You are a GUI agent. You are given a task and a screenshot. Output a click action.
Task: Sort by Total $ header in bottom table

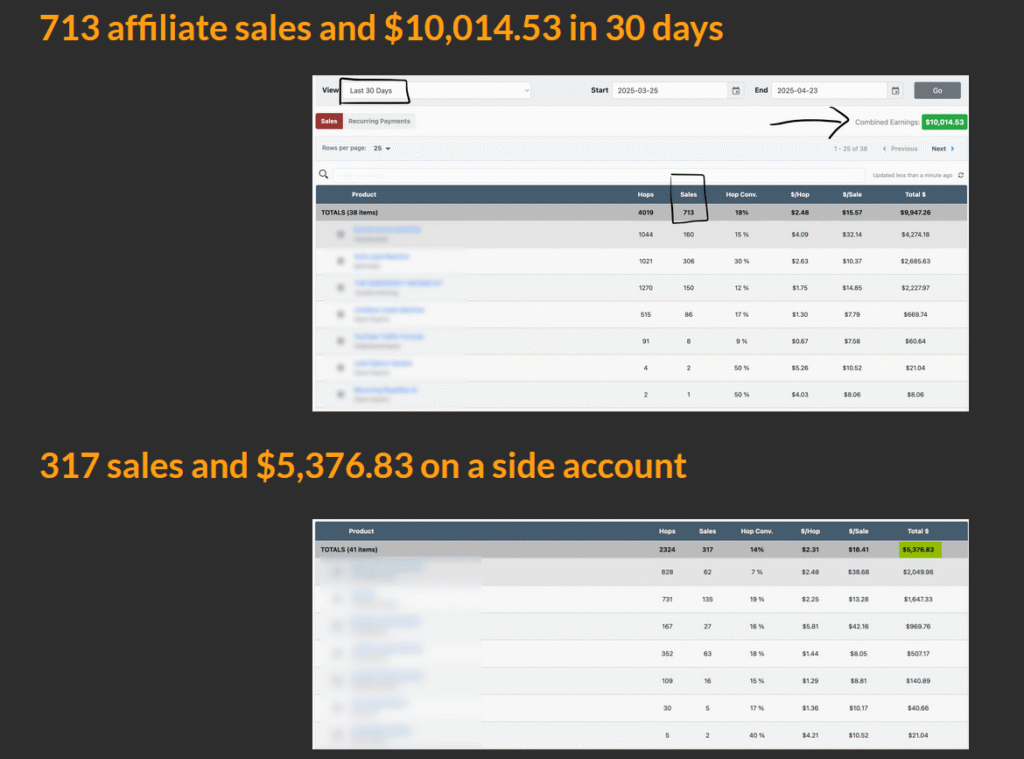[916, 531]
